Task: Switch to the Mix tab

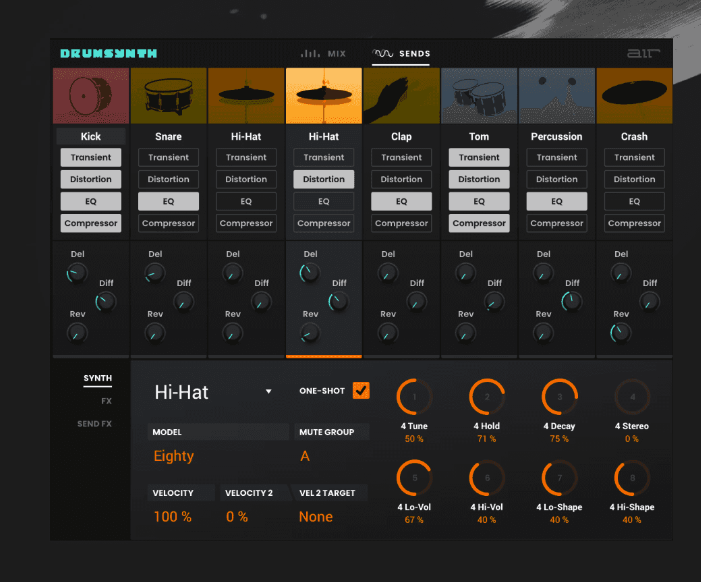Action: click(323, 54)
